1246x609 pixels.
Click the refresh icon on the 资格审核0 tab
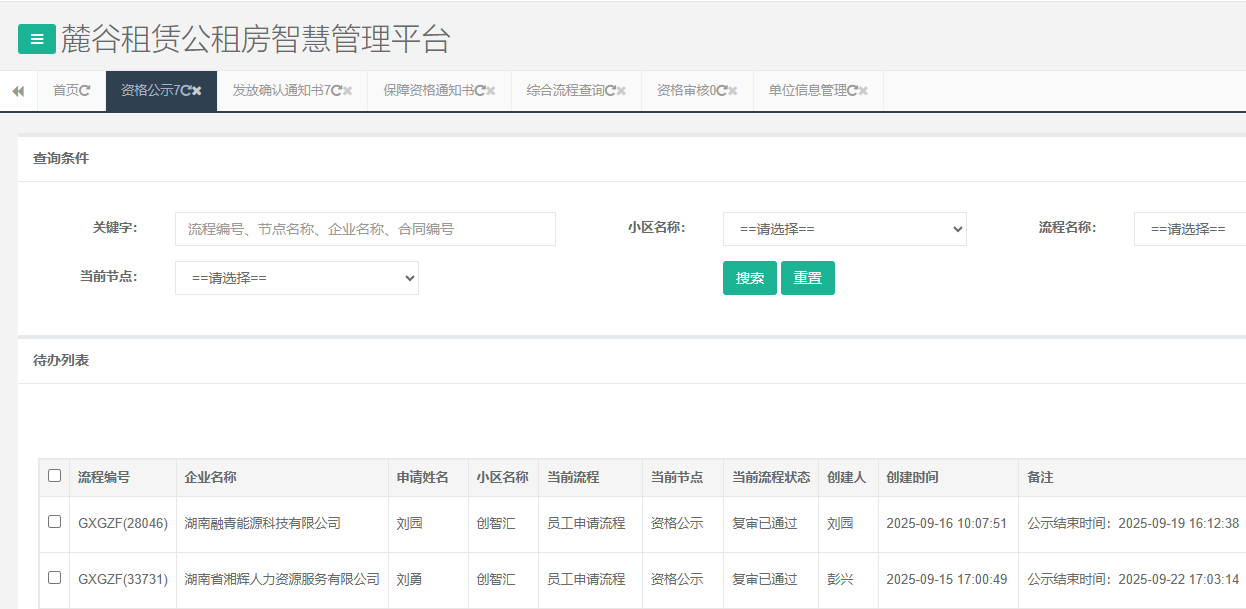point(721,91)
